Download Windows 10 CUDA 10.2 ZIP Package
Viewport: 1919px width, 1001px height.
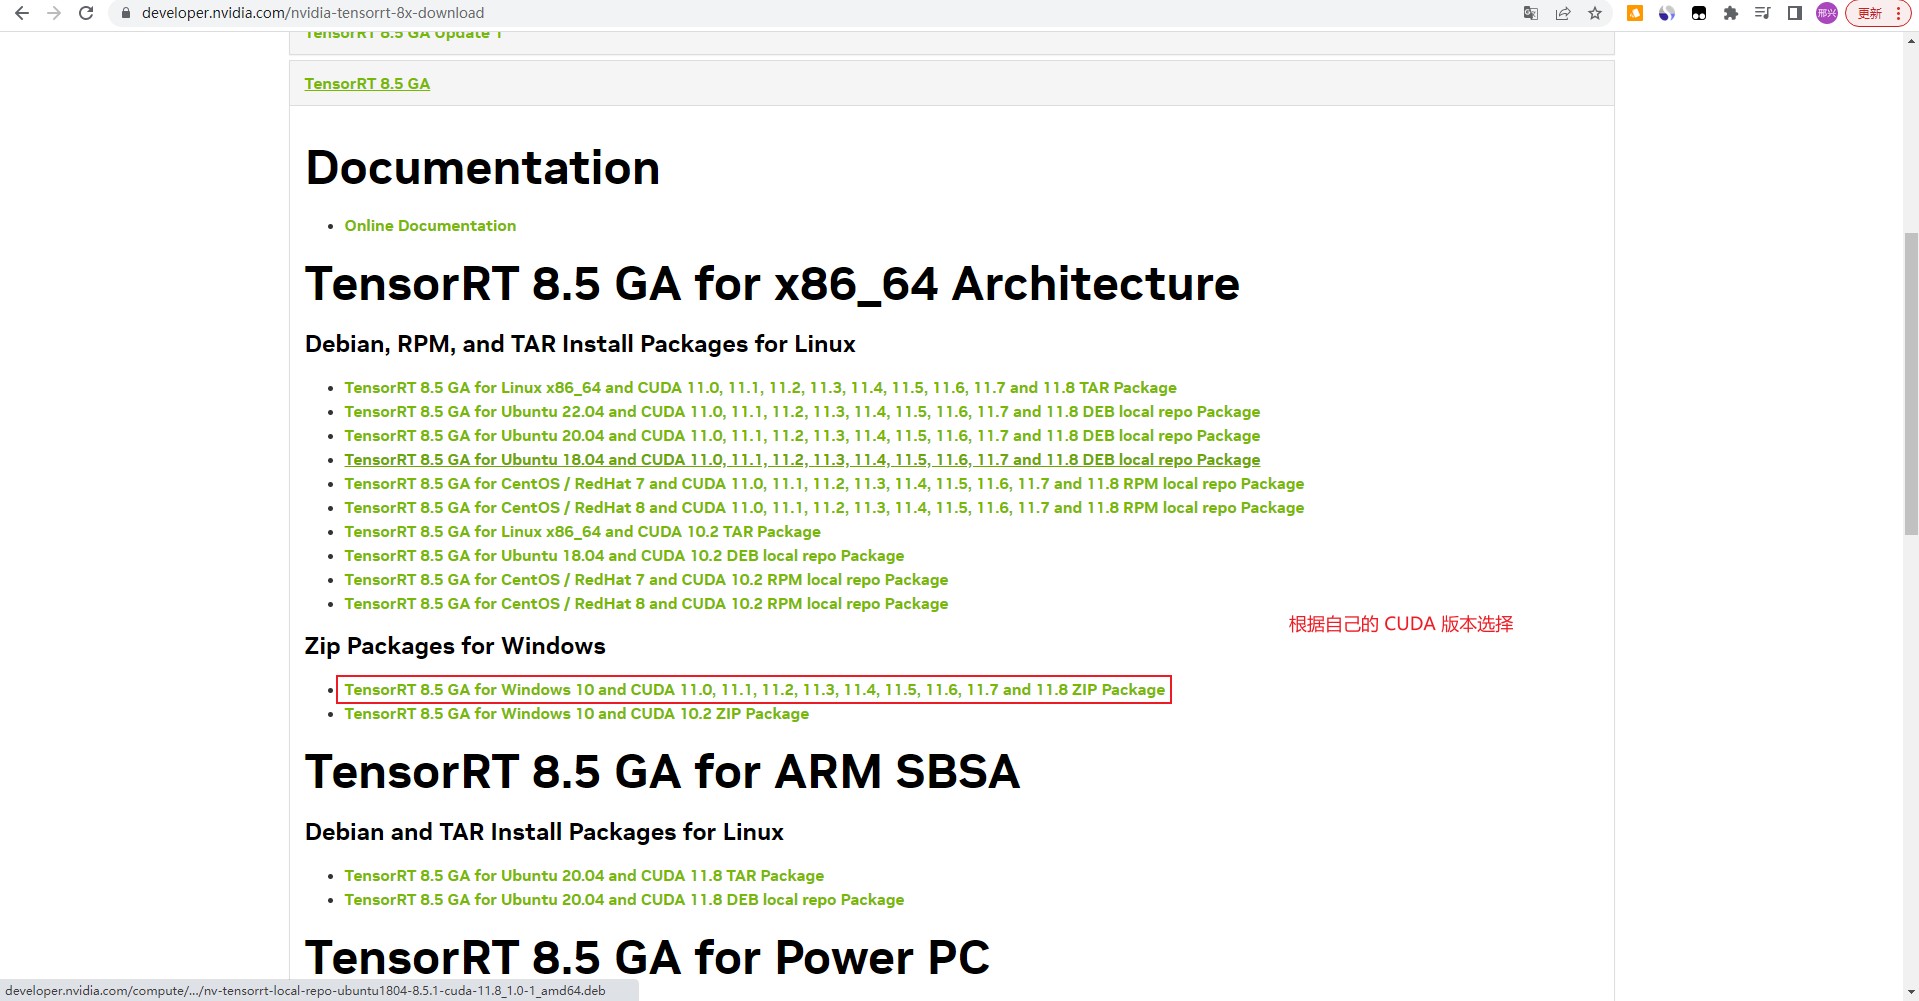(576, 714)
